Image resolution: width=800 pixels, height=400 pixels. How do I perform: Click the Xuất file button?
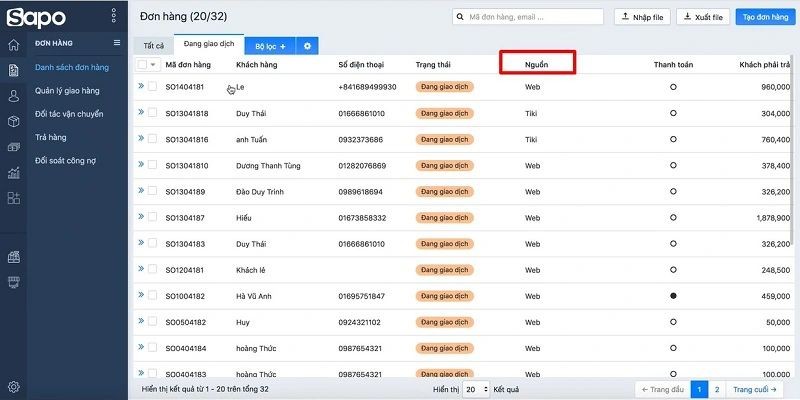(703, 17)
